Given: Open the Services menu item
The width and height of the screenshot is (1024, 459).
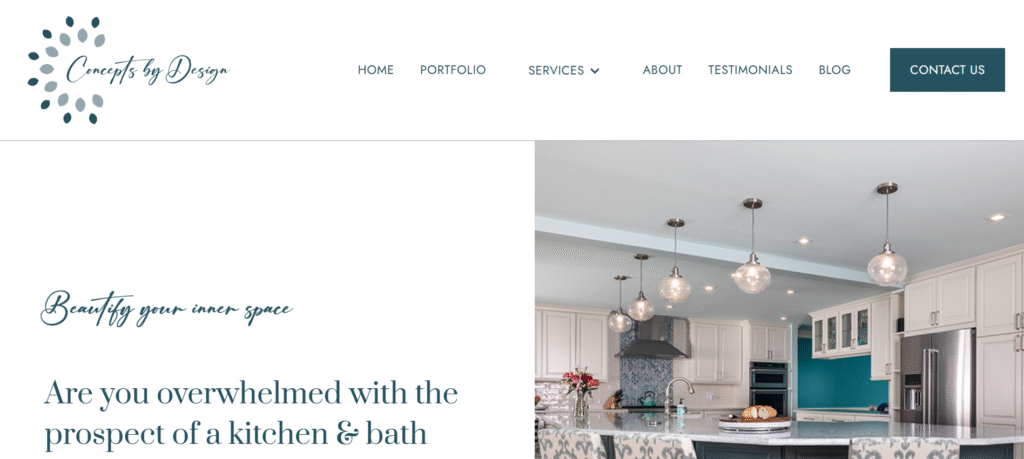Looking at the screenshot, I should 556,71.
